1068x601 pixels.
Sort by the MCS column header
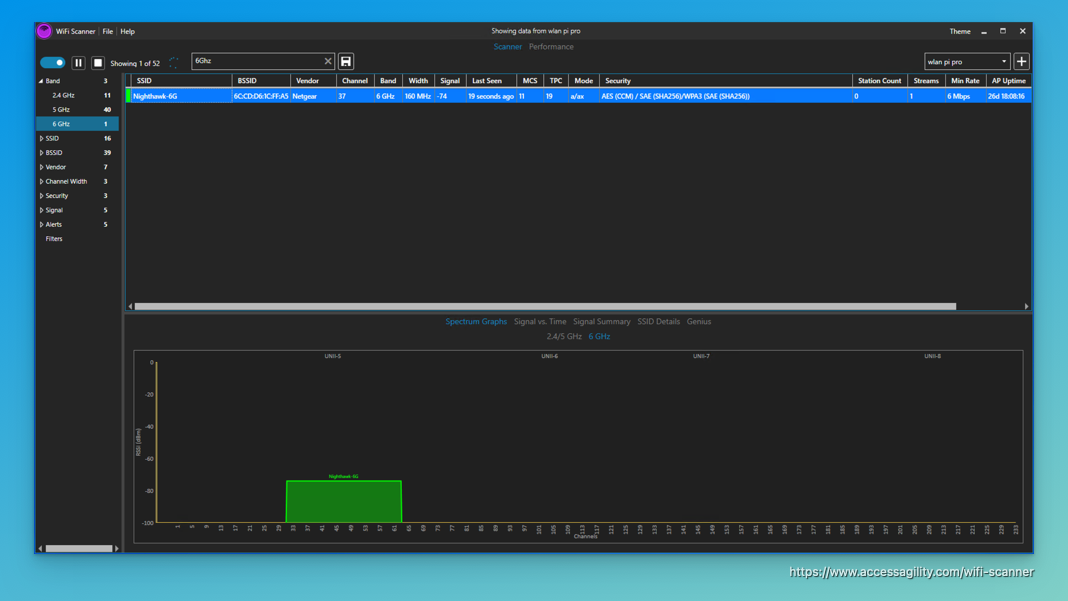[x=530, y=81]
